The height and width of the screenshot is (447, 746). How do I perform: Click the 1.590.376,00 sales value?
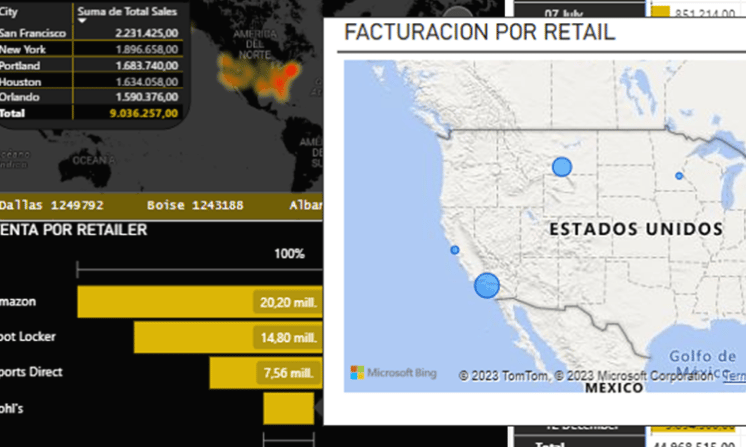(x=147, y=97)
